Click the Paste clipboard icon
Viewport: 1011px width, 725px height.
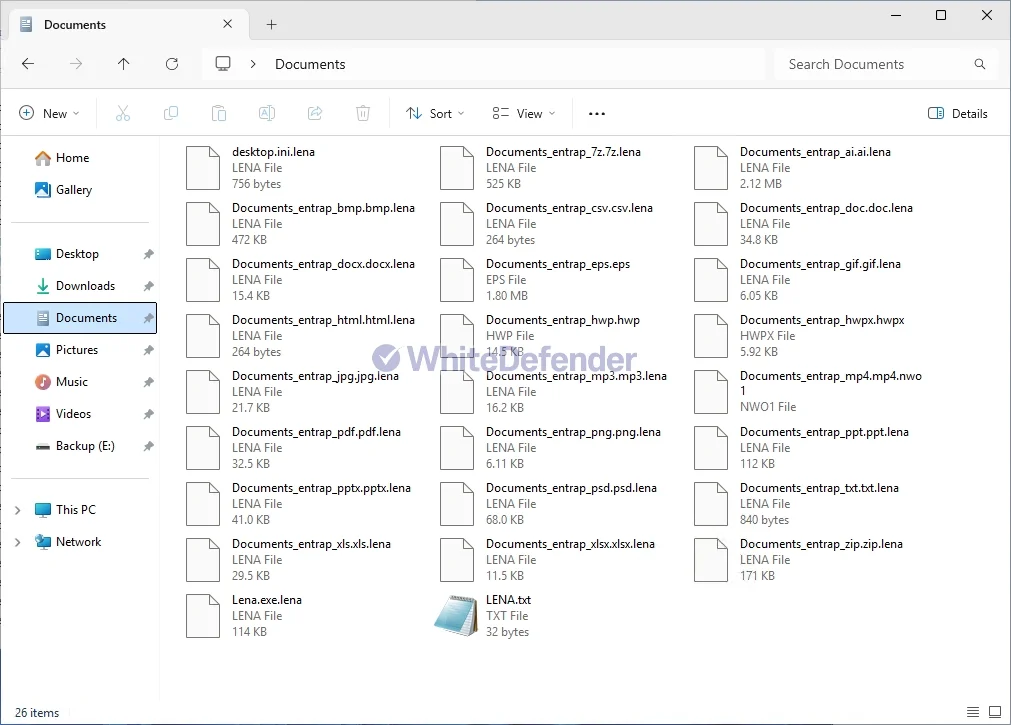tap(219, 114)
